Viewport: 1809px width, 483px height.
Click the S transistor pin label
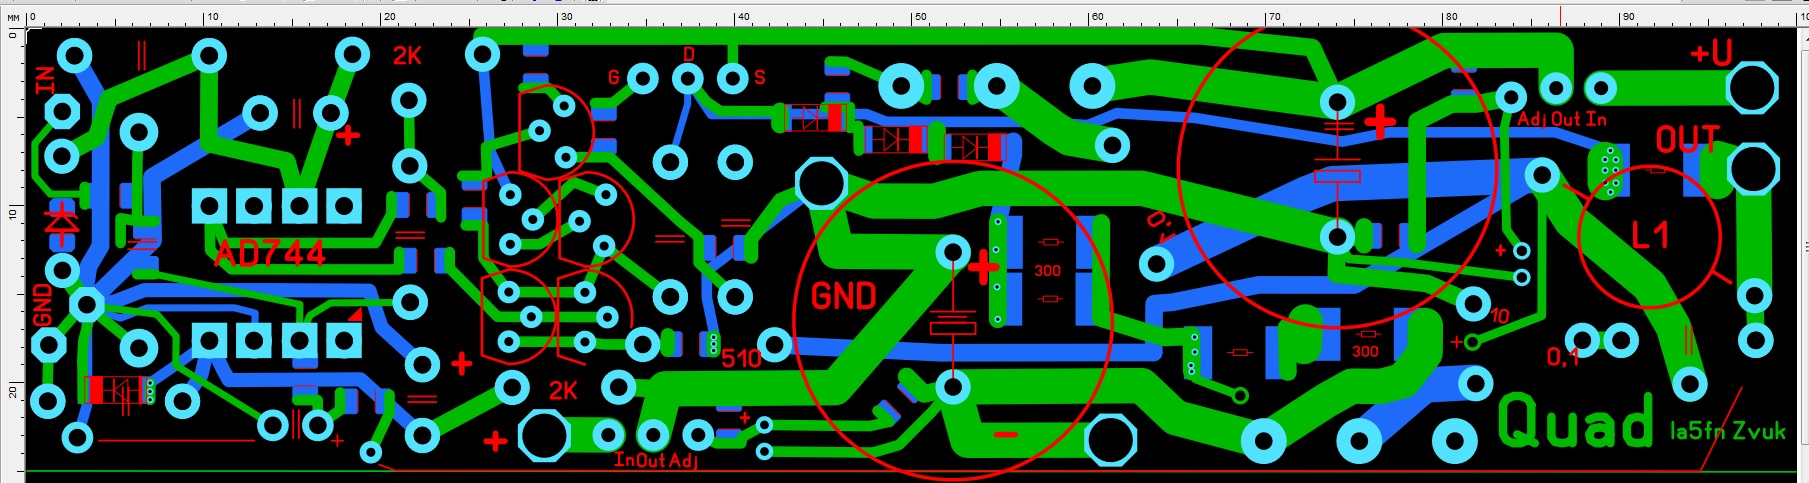pyautogui.click(x=760, y=77)
